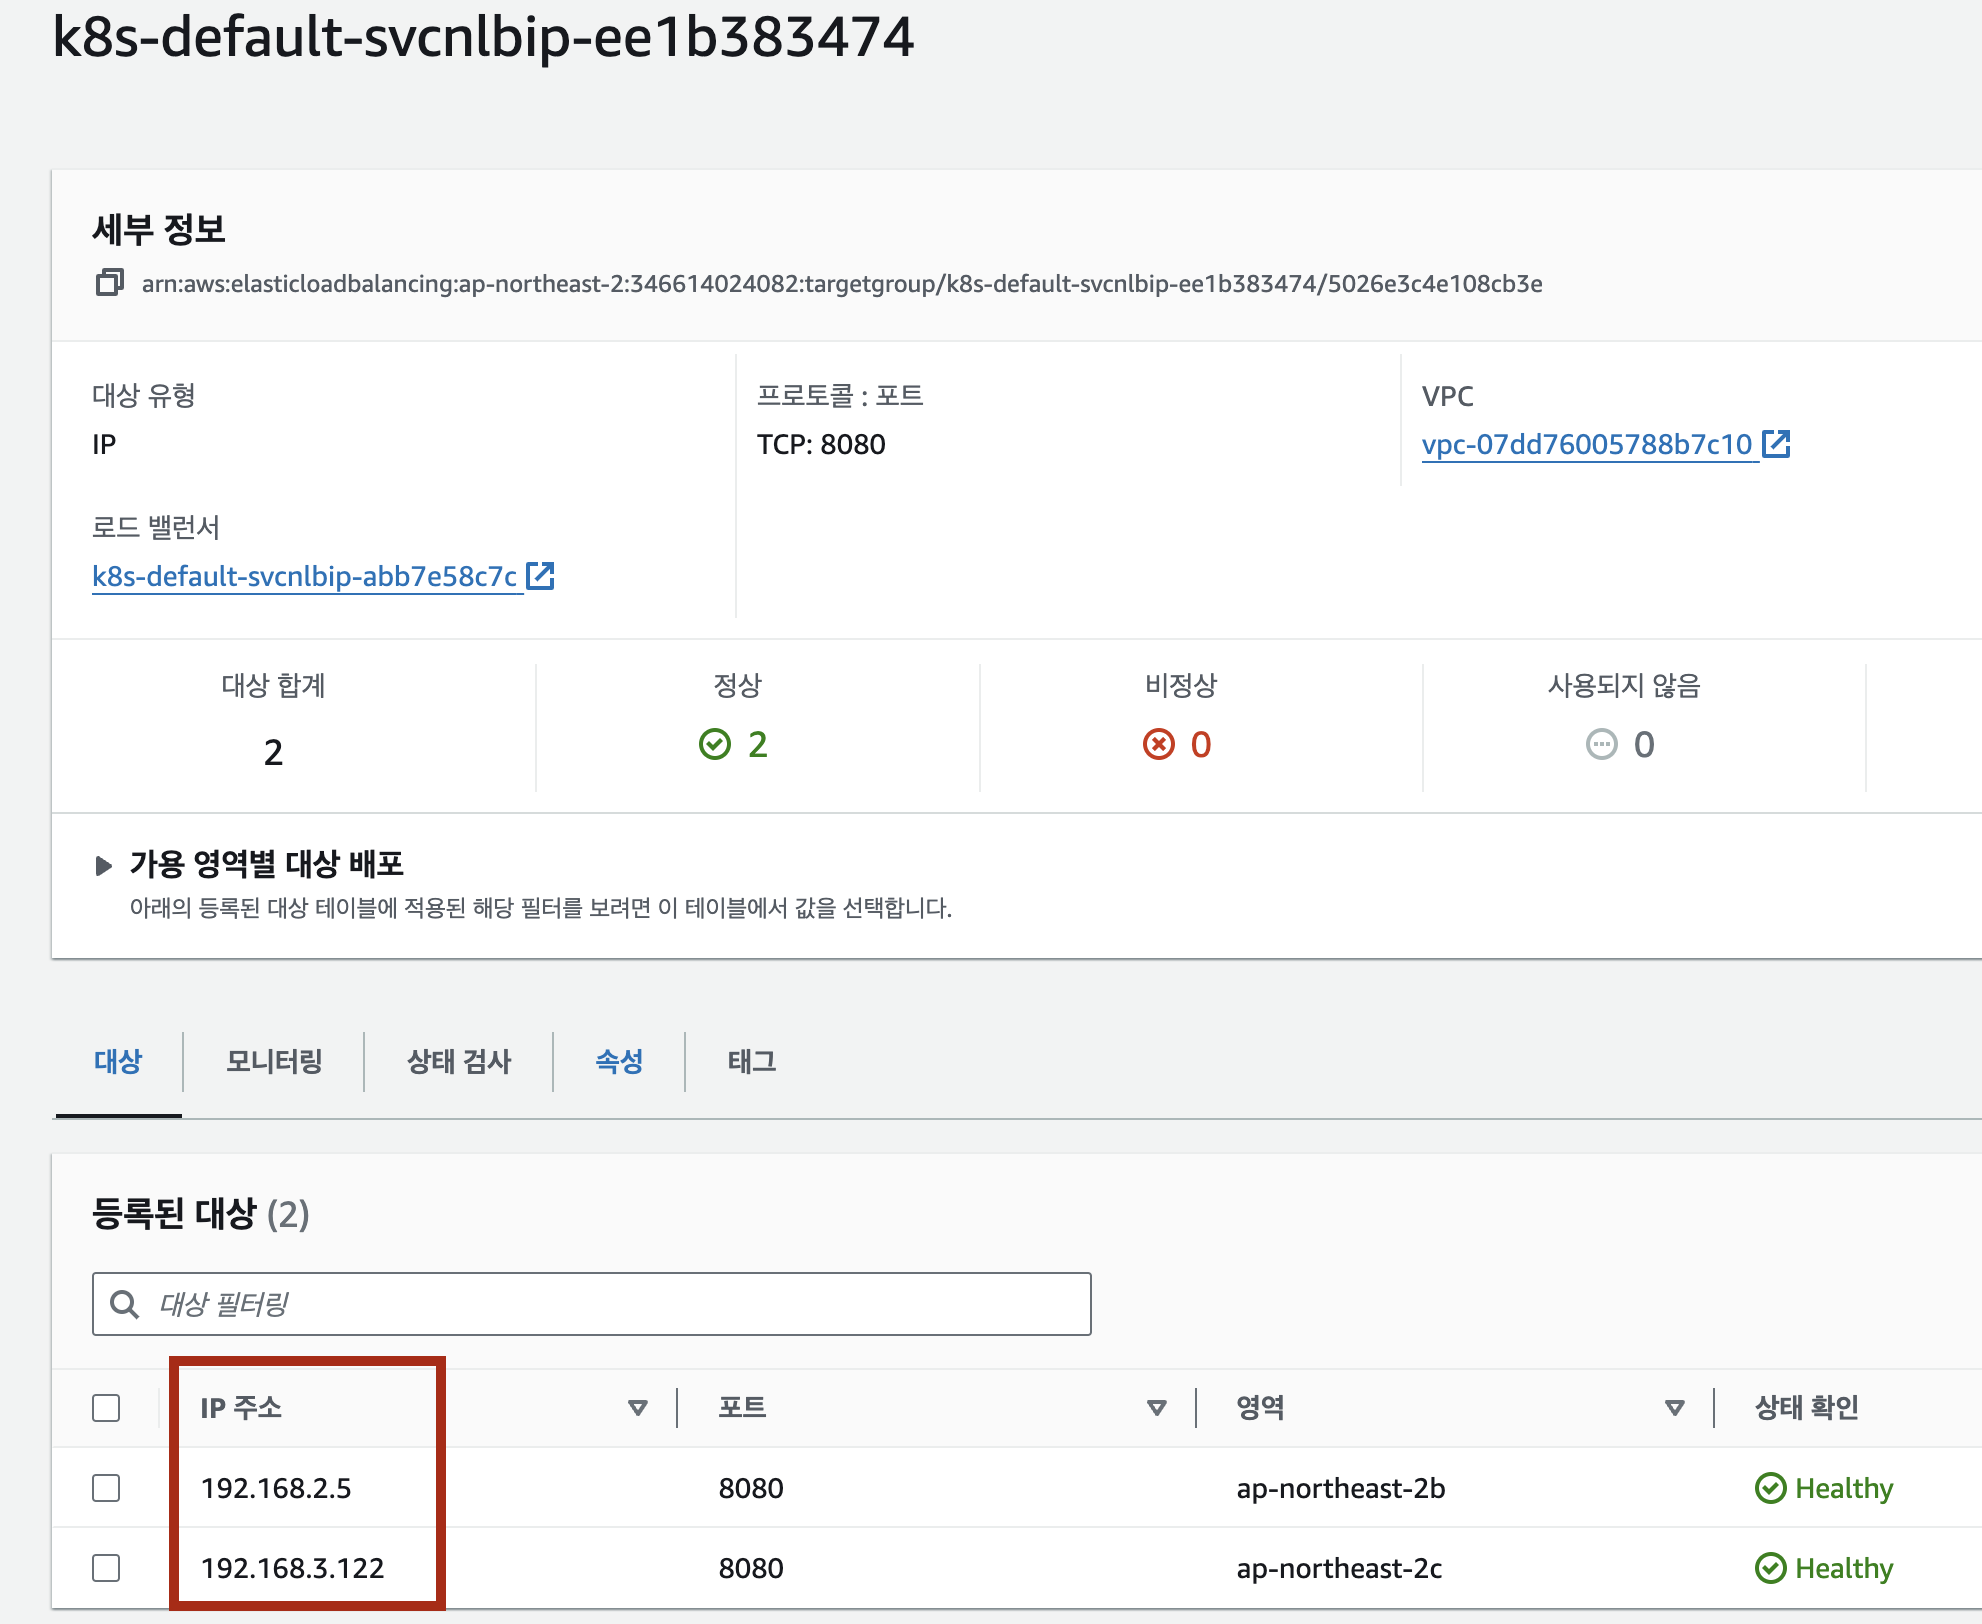Sort by the 포트 column arrow
This screenshot has height=1624, width=1982.
1157,1408
